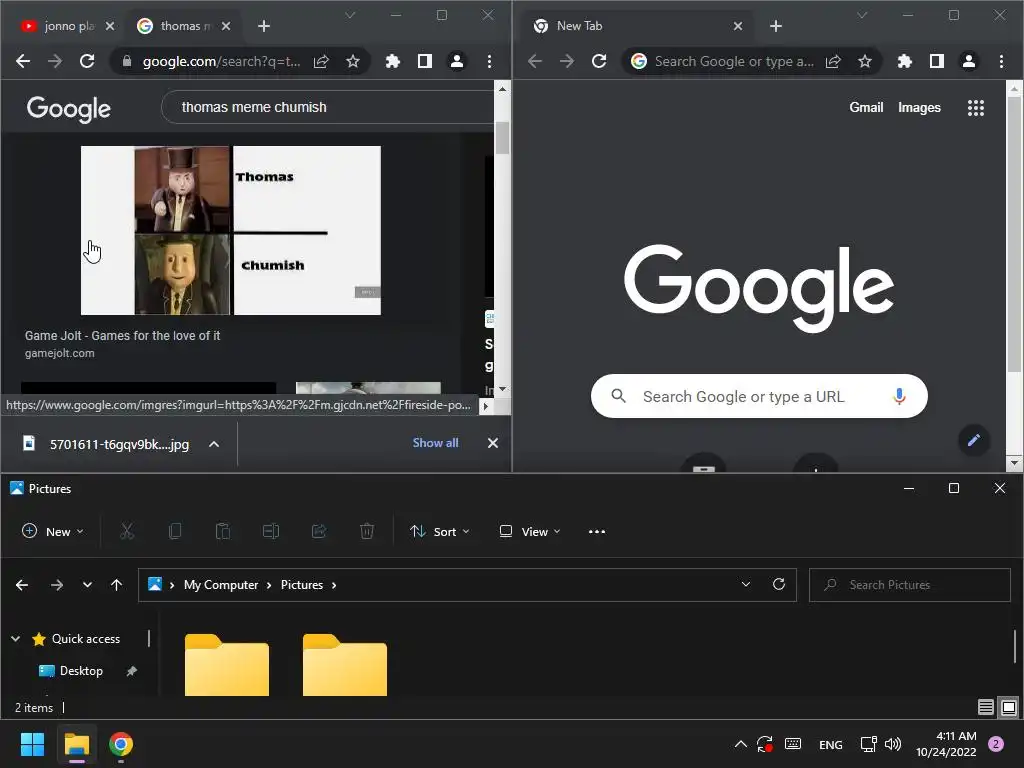This screenshot has height=768, width=1024.
Task: Open File Explorer from the taskbar
Action: [76, 744]
